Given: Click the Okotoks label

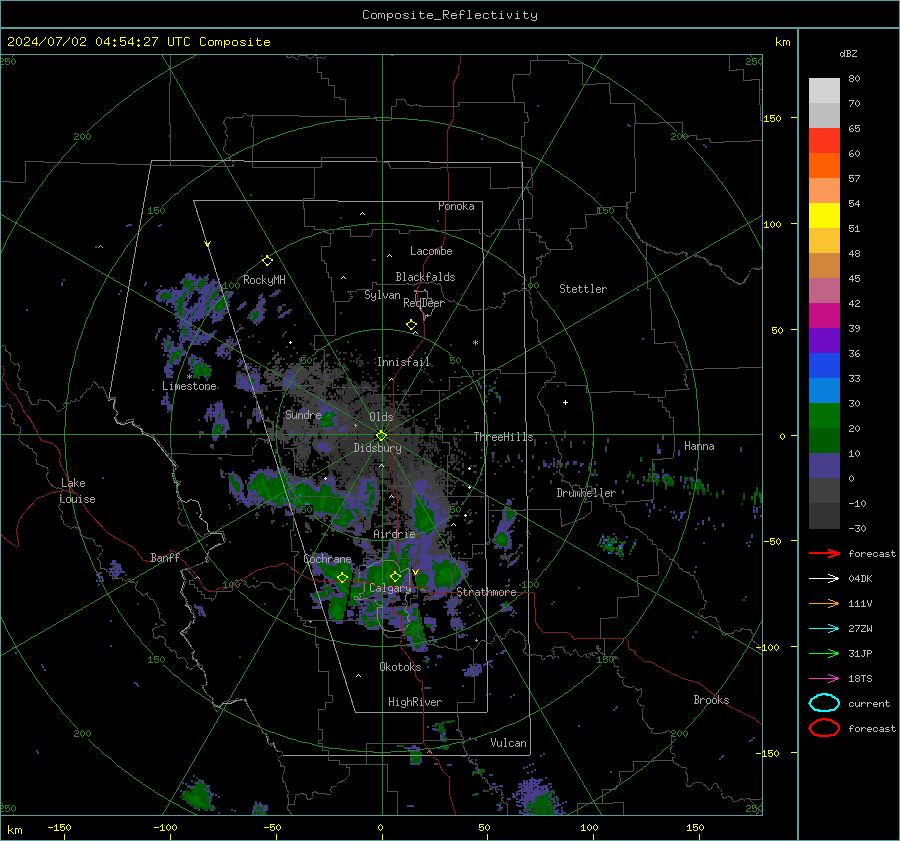Looking at the screenshot, I should tap(400, 667).
